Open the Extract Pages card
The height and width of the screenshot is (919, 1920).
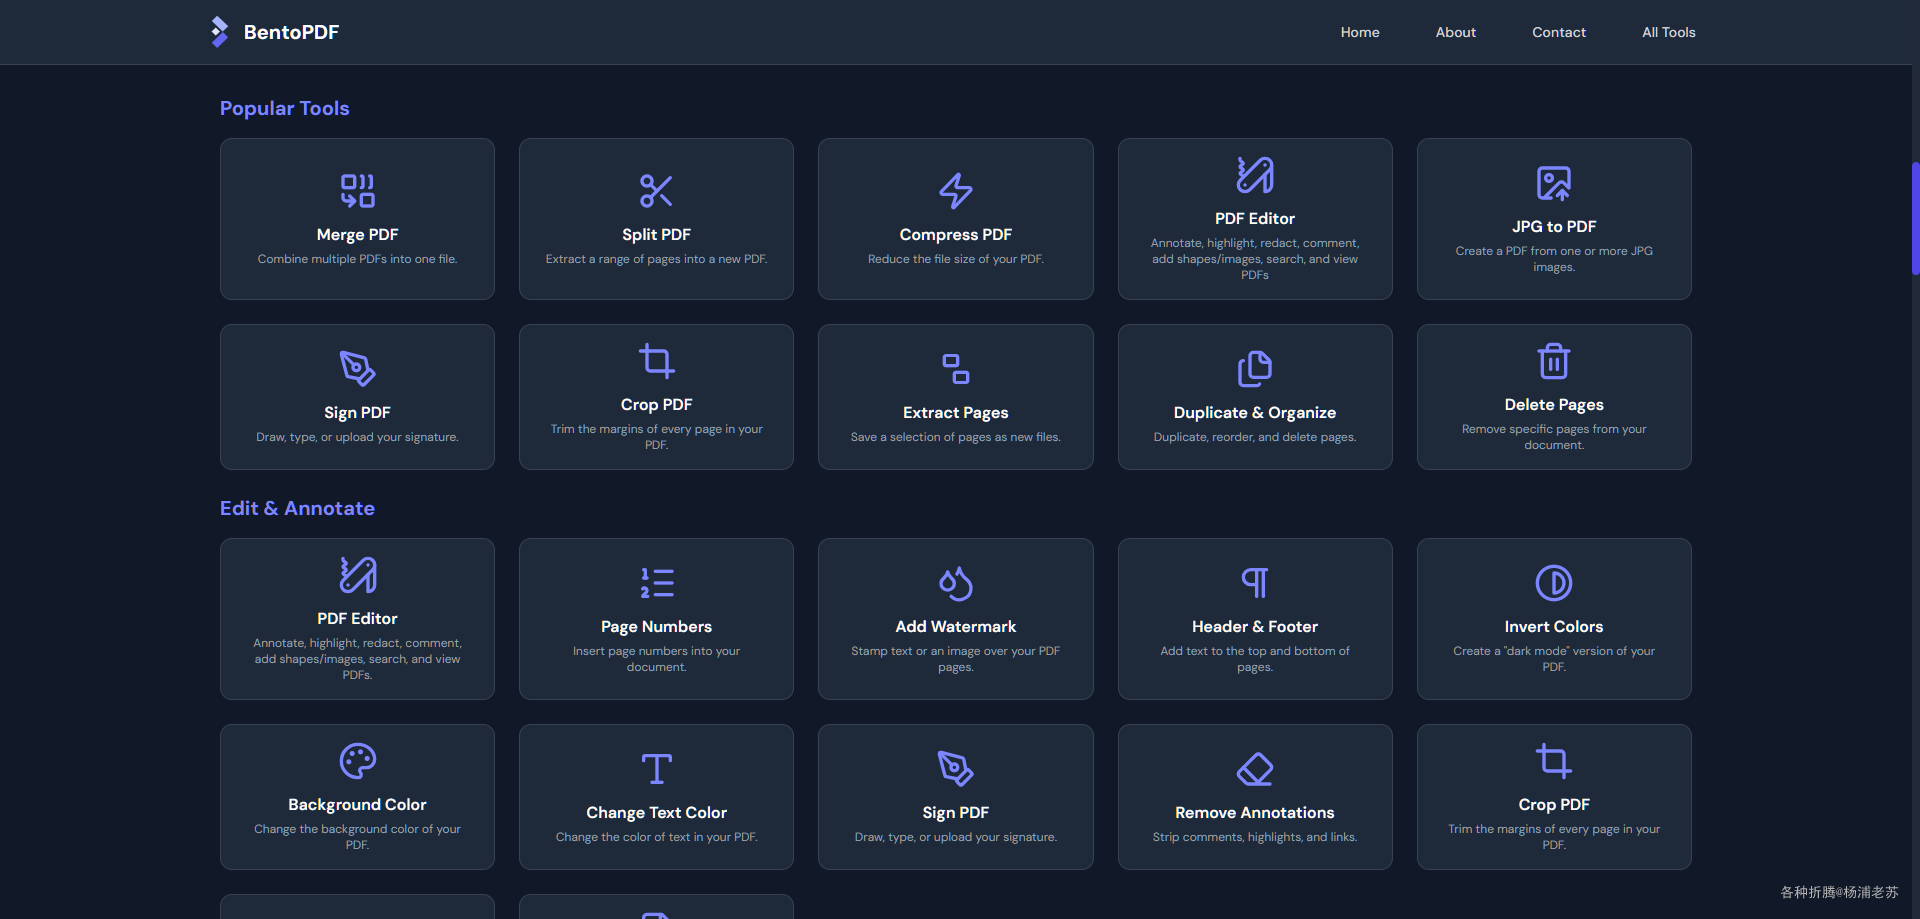(955, 397)
